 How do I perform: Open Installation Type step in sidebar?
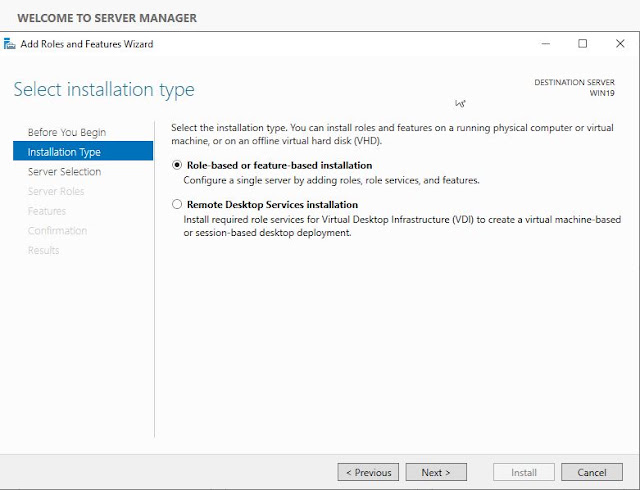pos(83,151)
